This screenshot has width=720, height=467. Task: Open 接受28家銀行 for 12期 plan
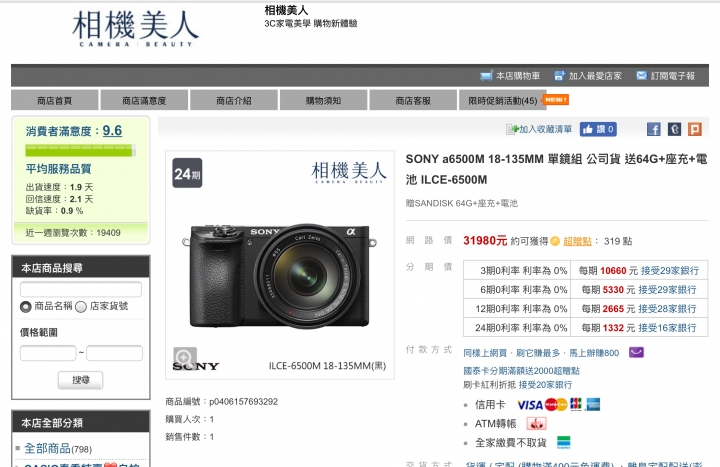(667, 309)
